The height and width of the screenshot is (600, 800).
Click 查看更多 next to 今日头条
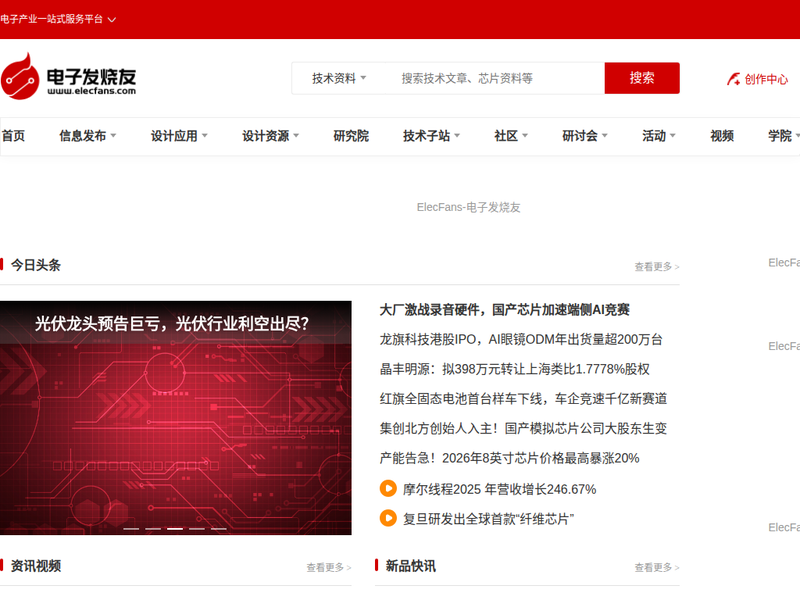(x=656, y=267)
